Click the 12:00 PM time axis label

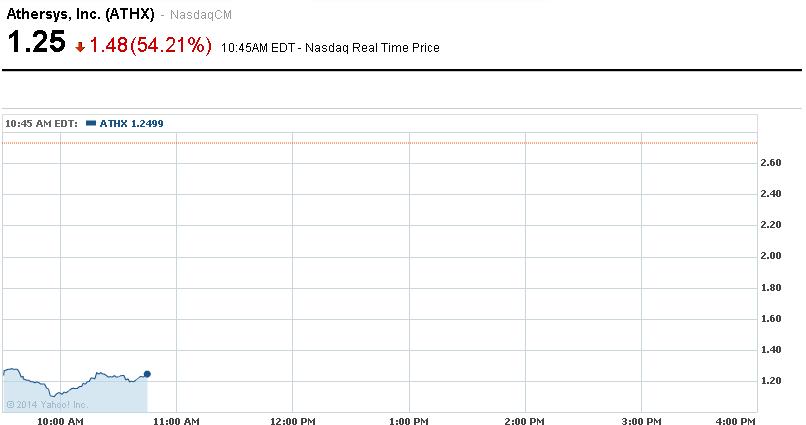292,421
